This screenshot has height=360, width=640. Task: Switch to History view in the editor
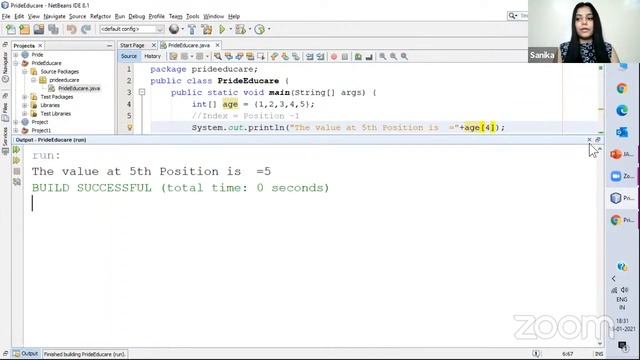(153, 56)
